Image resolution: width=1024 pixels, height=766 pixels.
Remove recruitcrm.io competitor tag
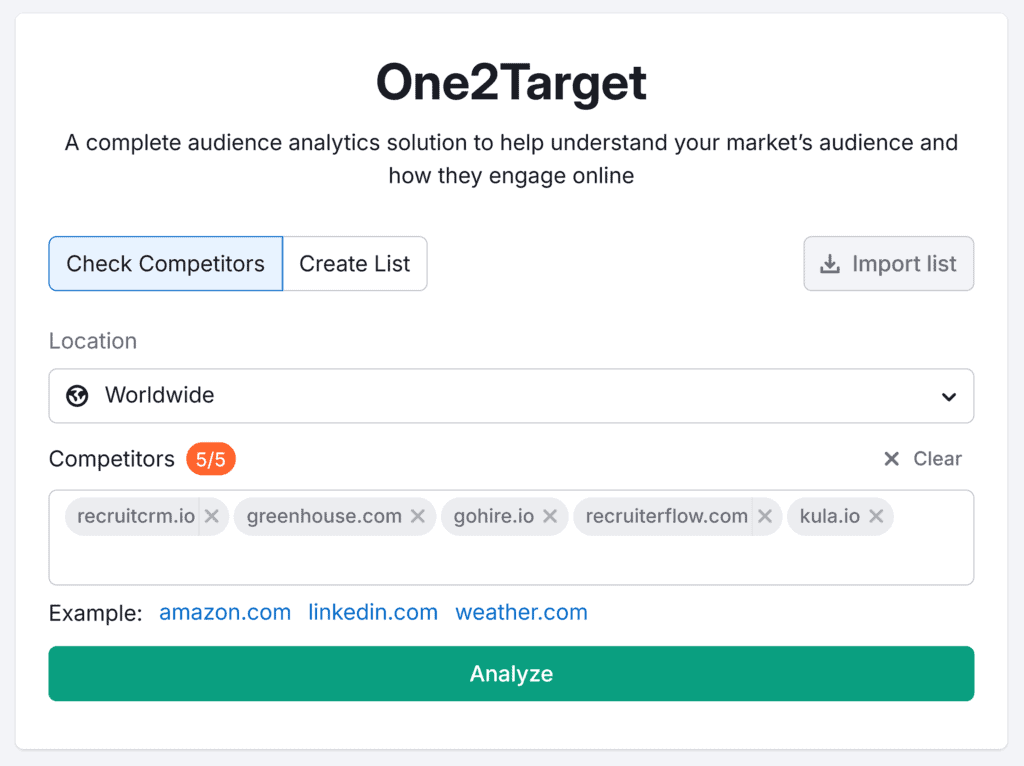coord(212,517)
